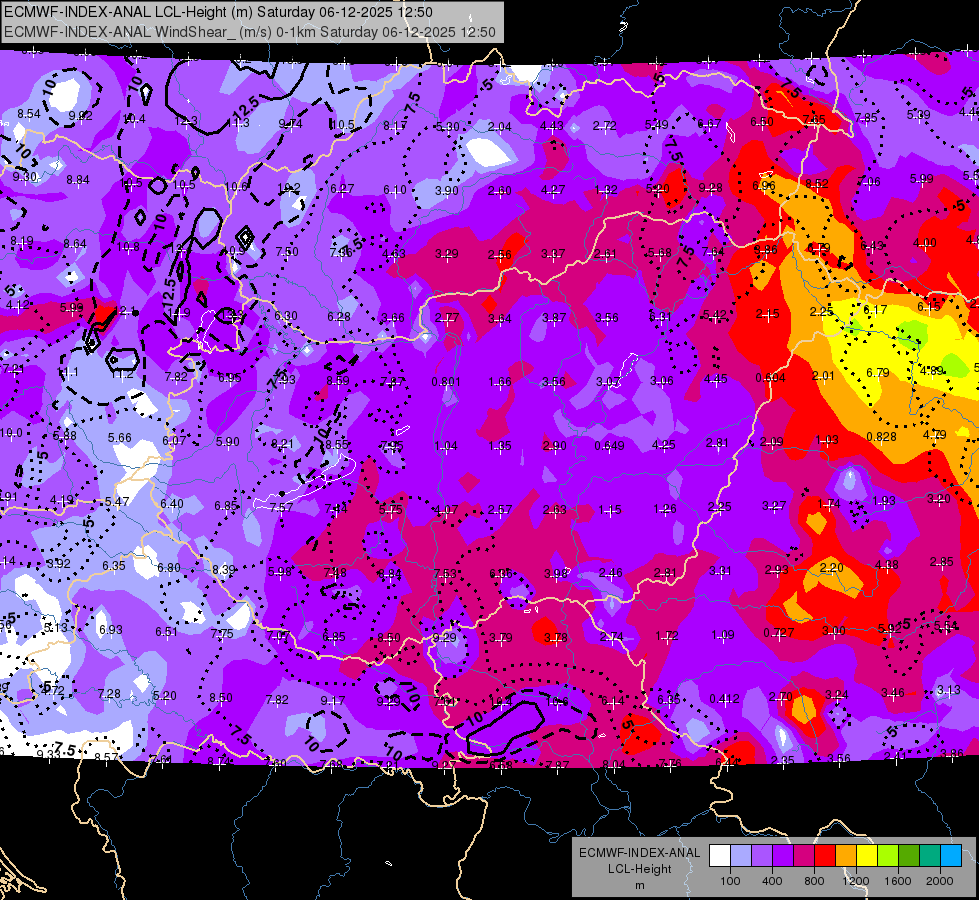Click the grid value 1.09
Screen dimensions: 979x900
[x=722, y=635]
